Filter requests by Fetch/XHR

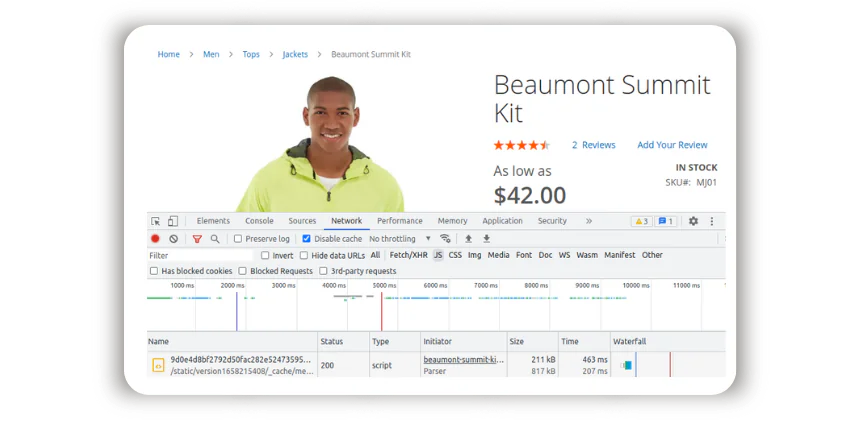(x=409, y=255)
